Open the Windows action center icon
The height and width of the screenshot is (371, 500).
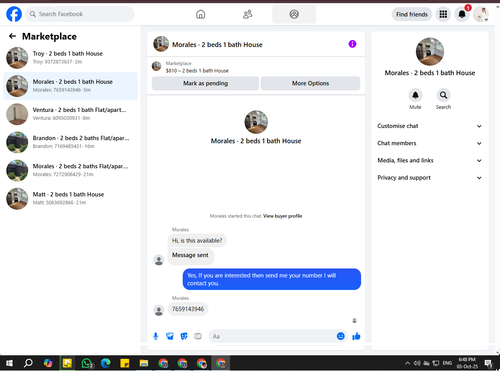(x=489, y=363)
